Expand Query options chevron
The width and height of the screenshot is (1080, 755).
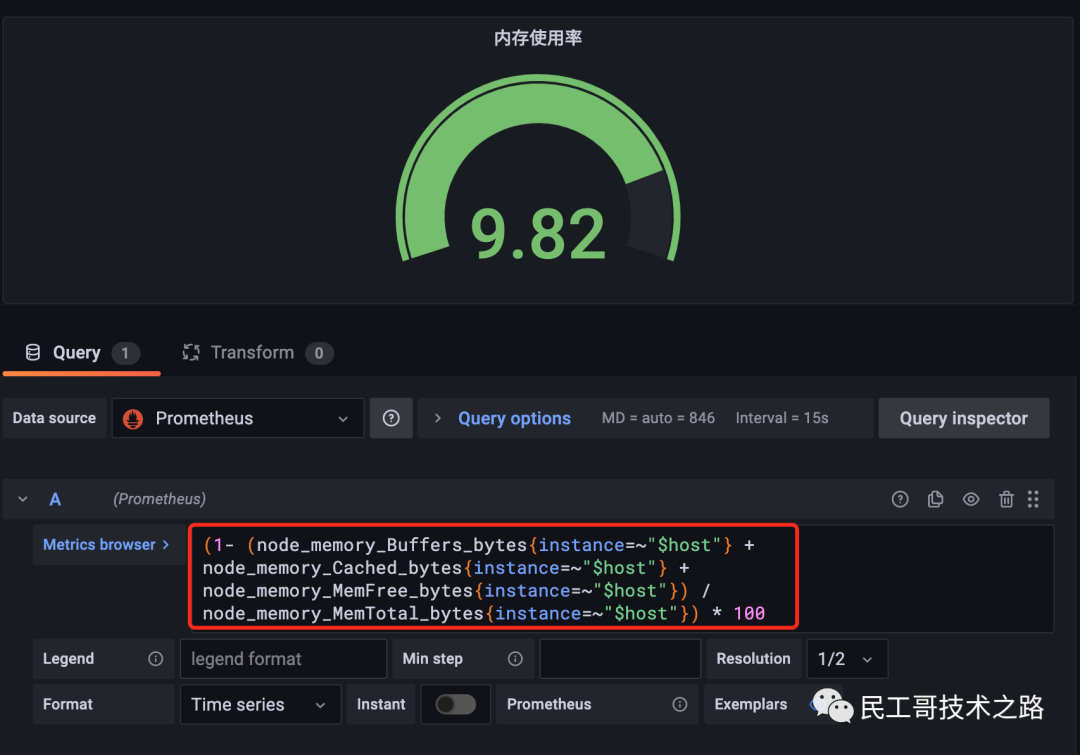437,418
